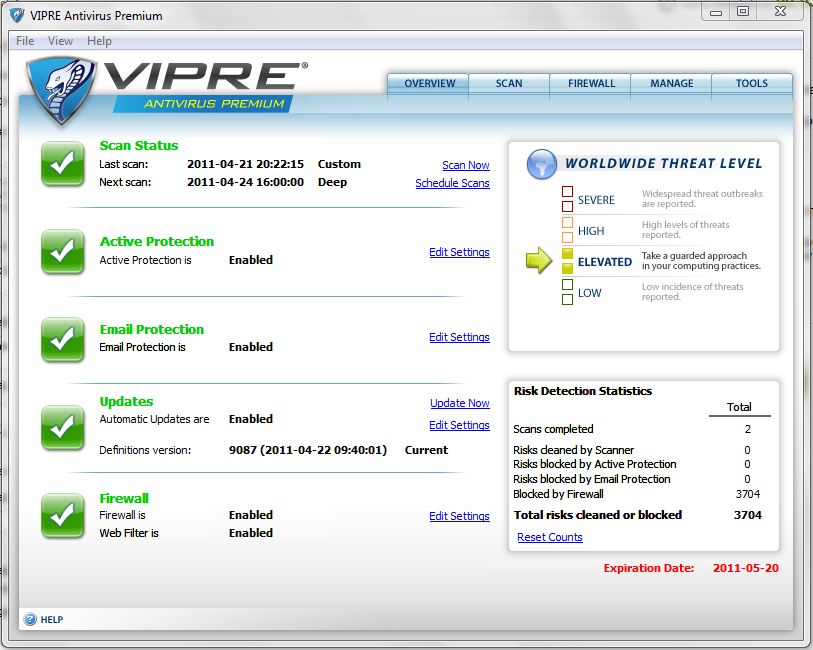Click the ELEVATED threat level label
The image size is (813, 650).
point(605,262)
